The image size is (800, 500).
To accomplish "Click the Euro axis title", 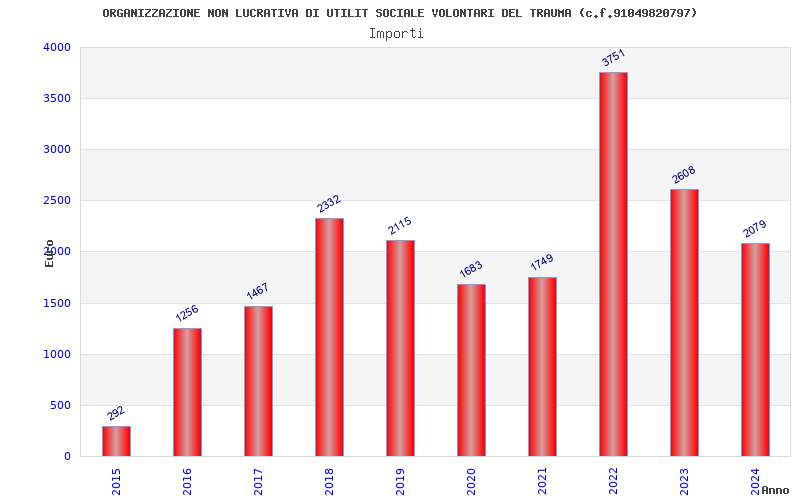I will [x=49, y=253].
